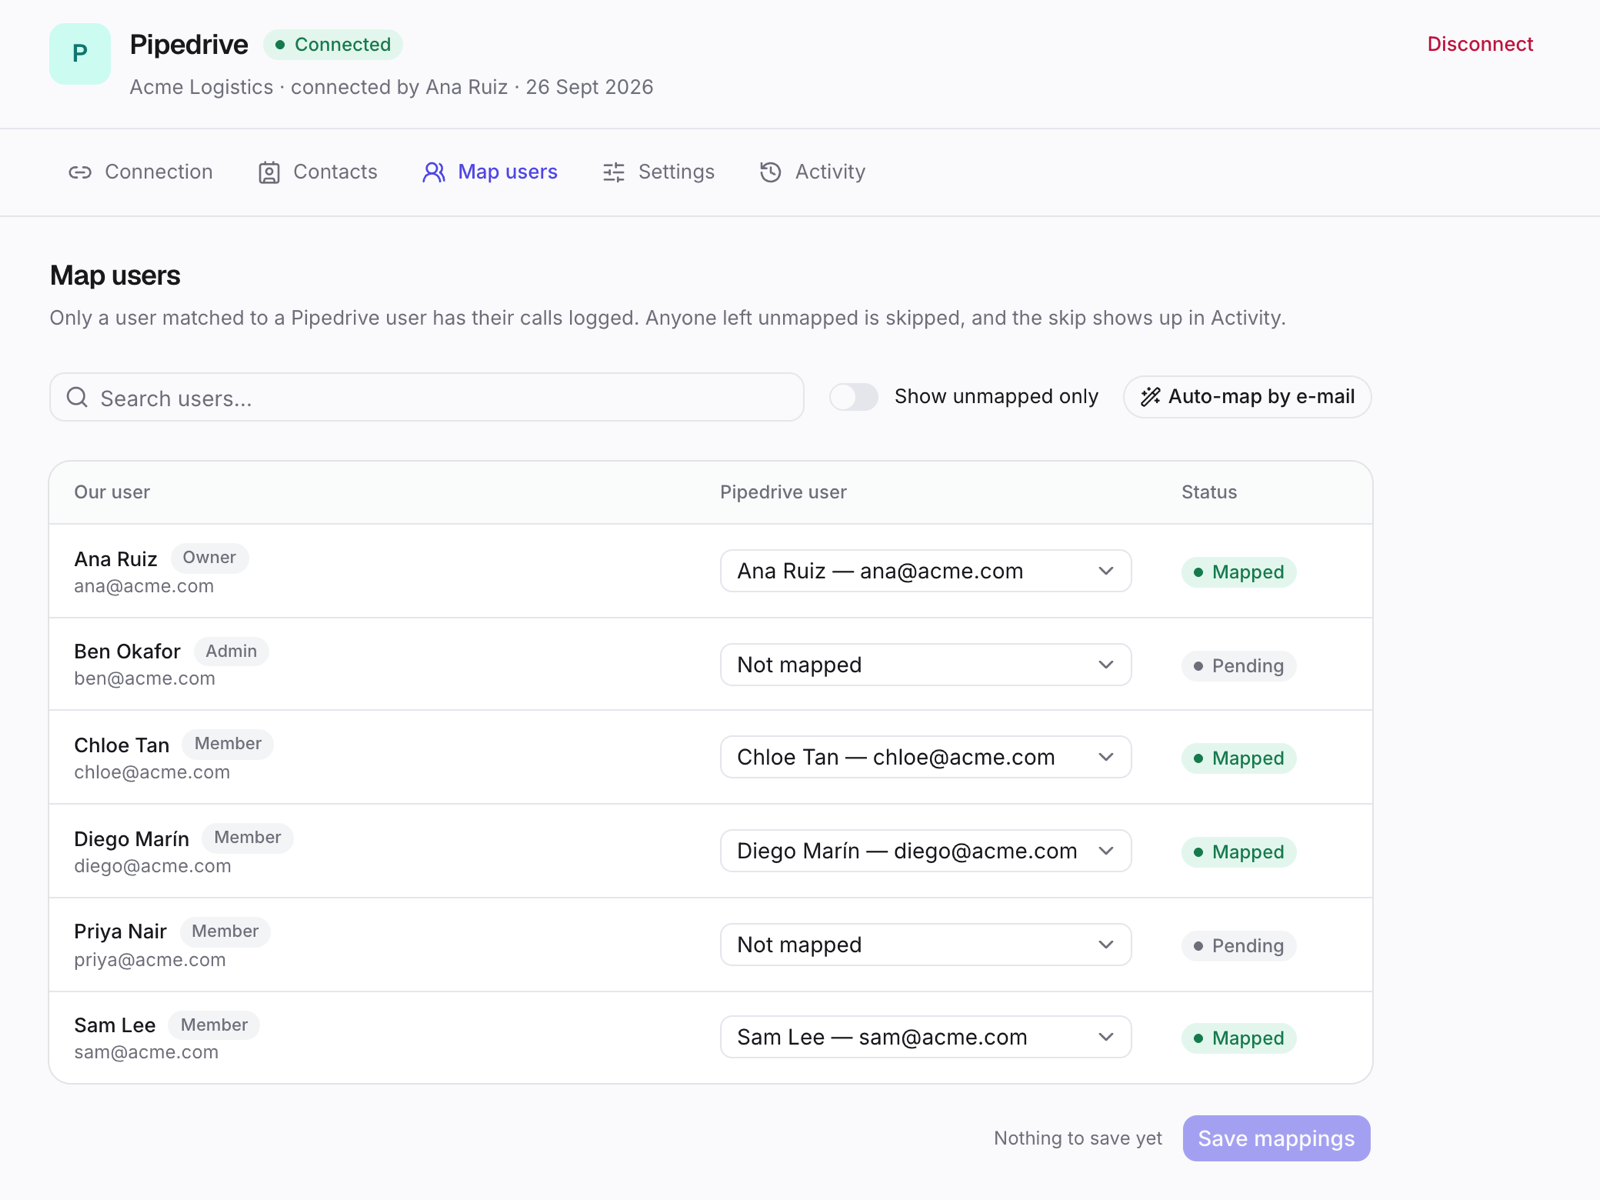Viewport: 1600px width, 1200px height.
Task: Click the Pipedrive user column header
Action: 783,492
